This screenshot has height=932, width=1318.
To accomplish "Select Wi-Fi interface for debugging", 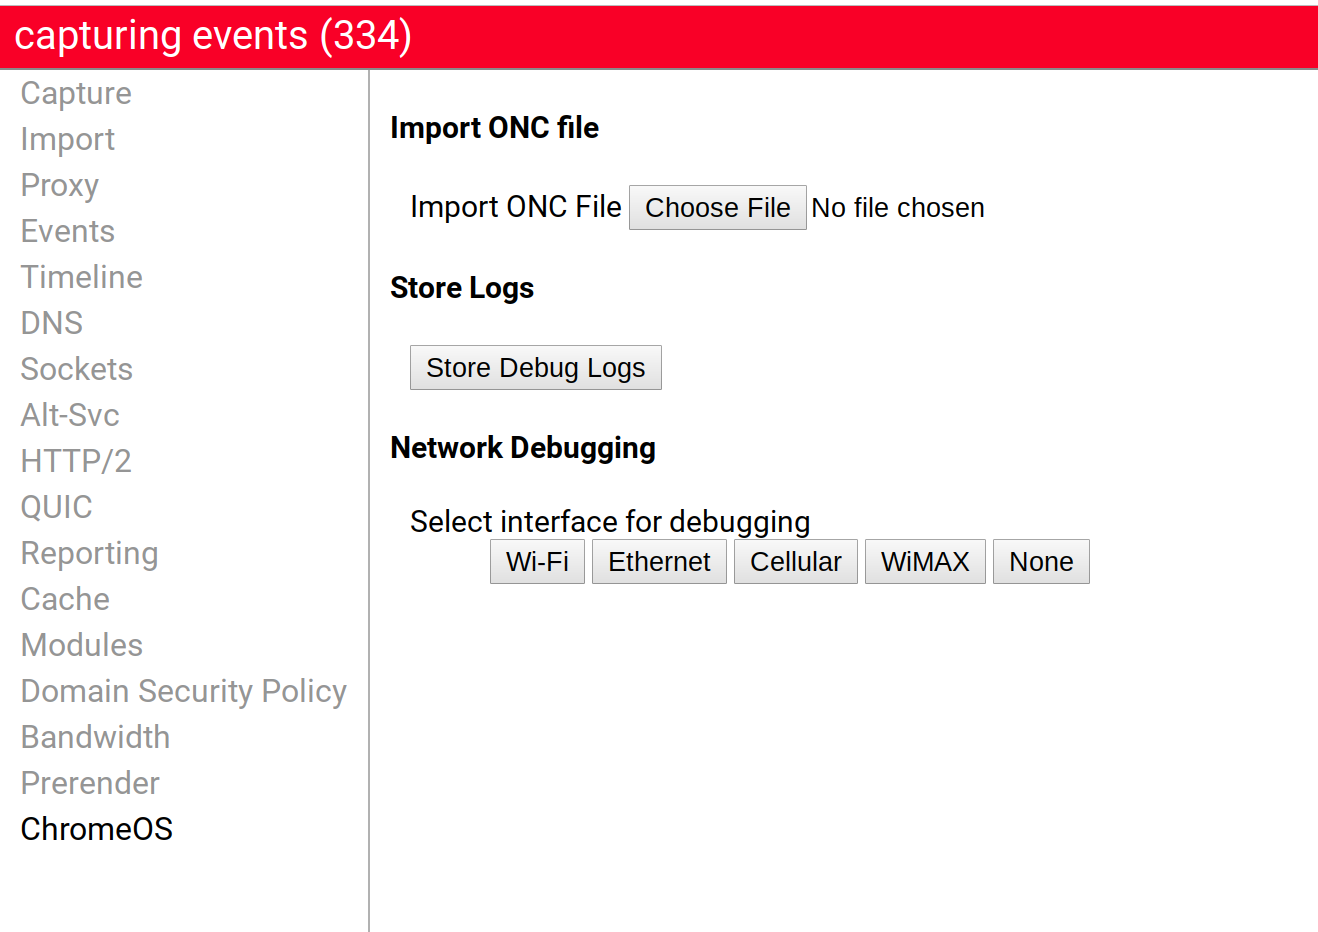I will (x=537, y=561).
